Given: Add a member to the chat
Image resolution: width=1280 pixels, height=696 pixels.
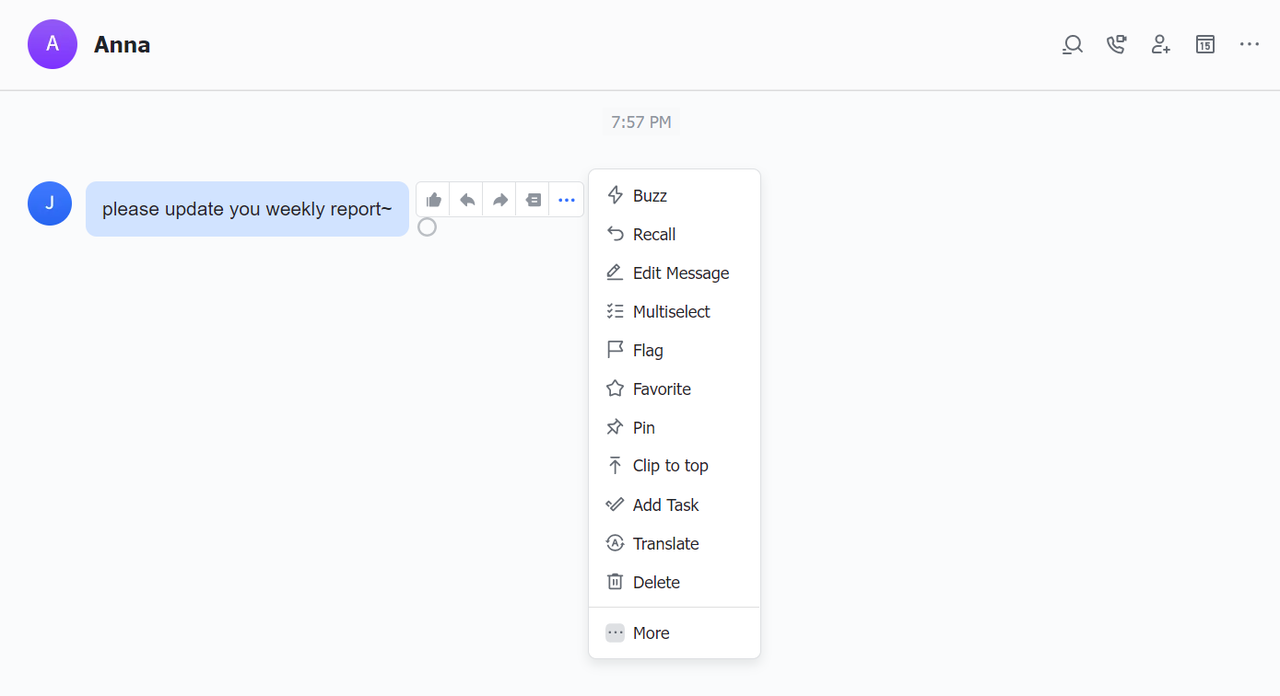Looking at the screenshot, I should 1160,45.
